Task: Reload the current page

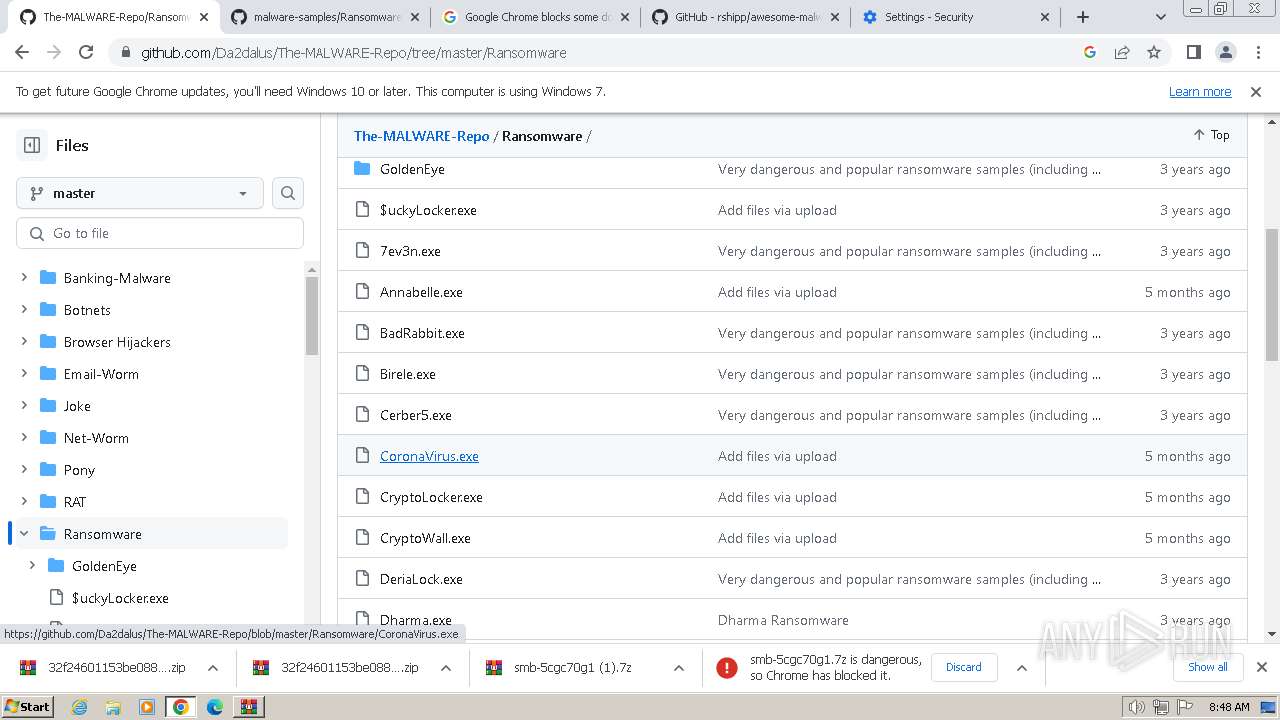Action: click(86, 53)
